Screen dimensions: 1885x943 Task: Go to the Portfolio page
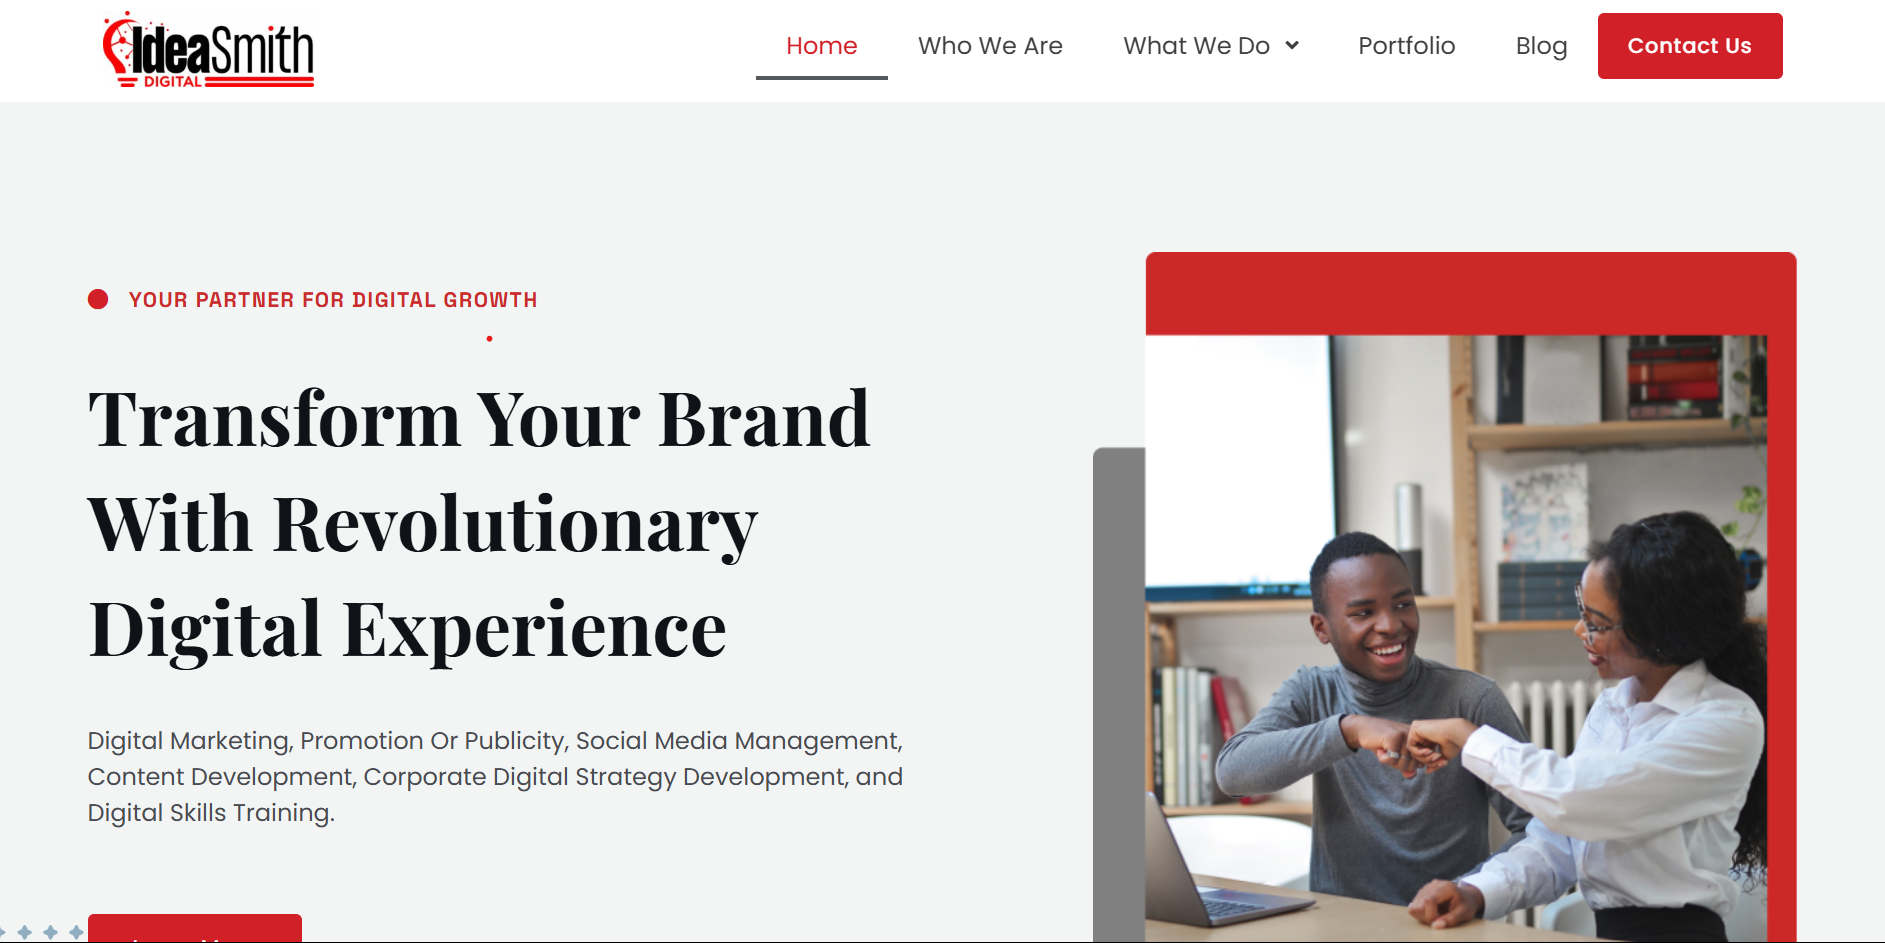click(x=1406, y=46)
